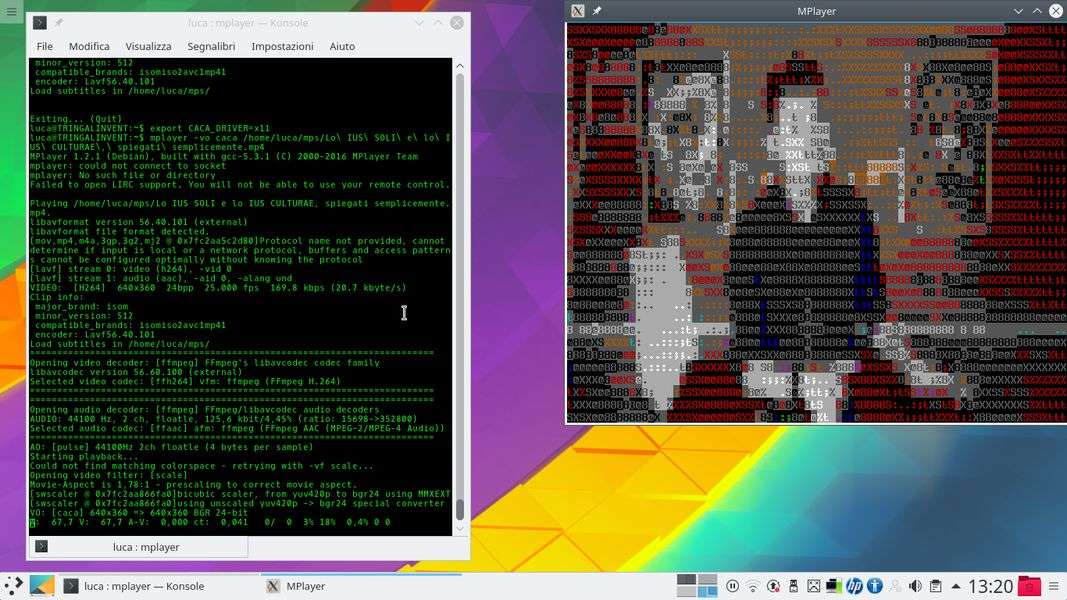This screenshot has width=1067, height=600.
Task: Click the 'AO: [pulse] 44100Hz 2ch' line
Action: 171,447
